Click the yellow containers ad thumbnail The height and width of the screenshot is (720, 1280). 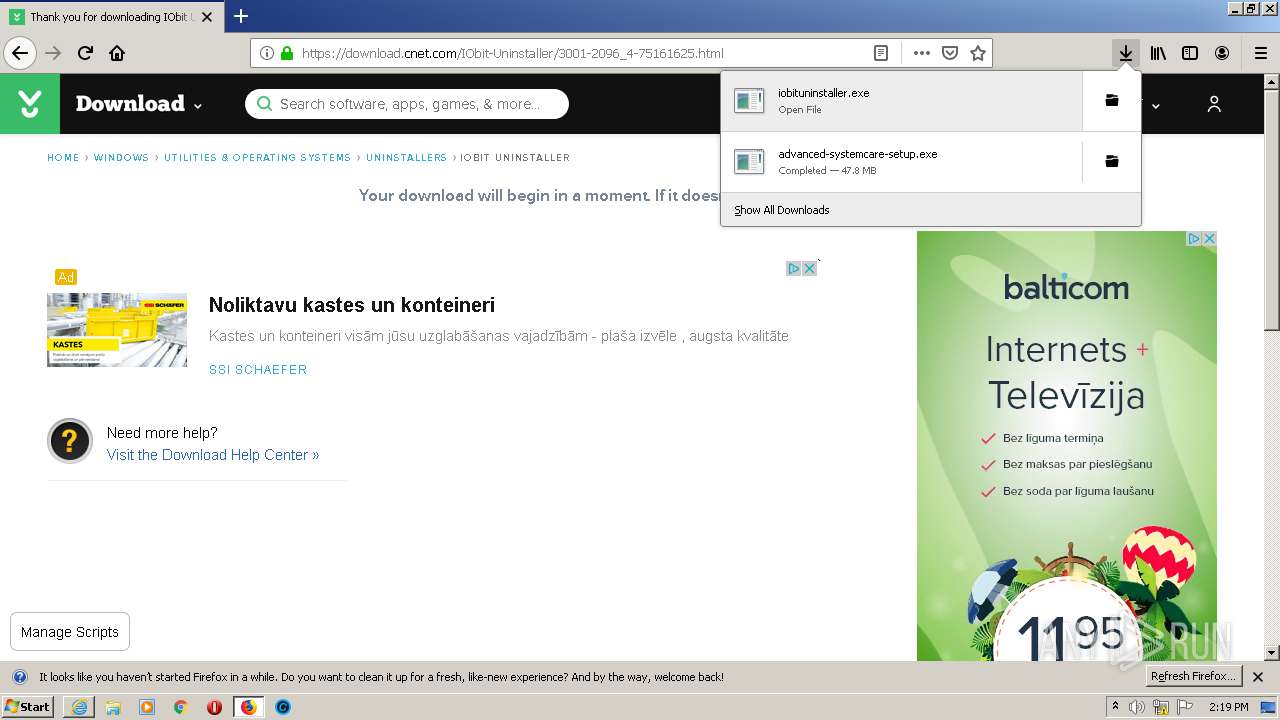pyautogui.click(x=117, y=330)
